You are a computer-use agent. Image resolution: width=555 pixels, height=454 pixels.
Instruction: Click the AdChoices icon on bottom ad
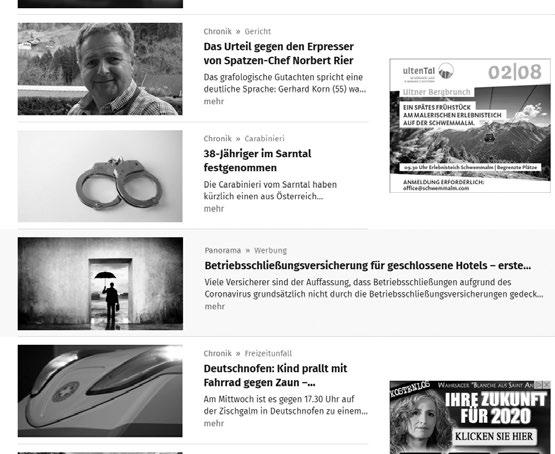tap(539, 384)
